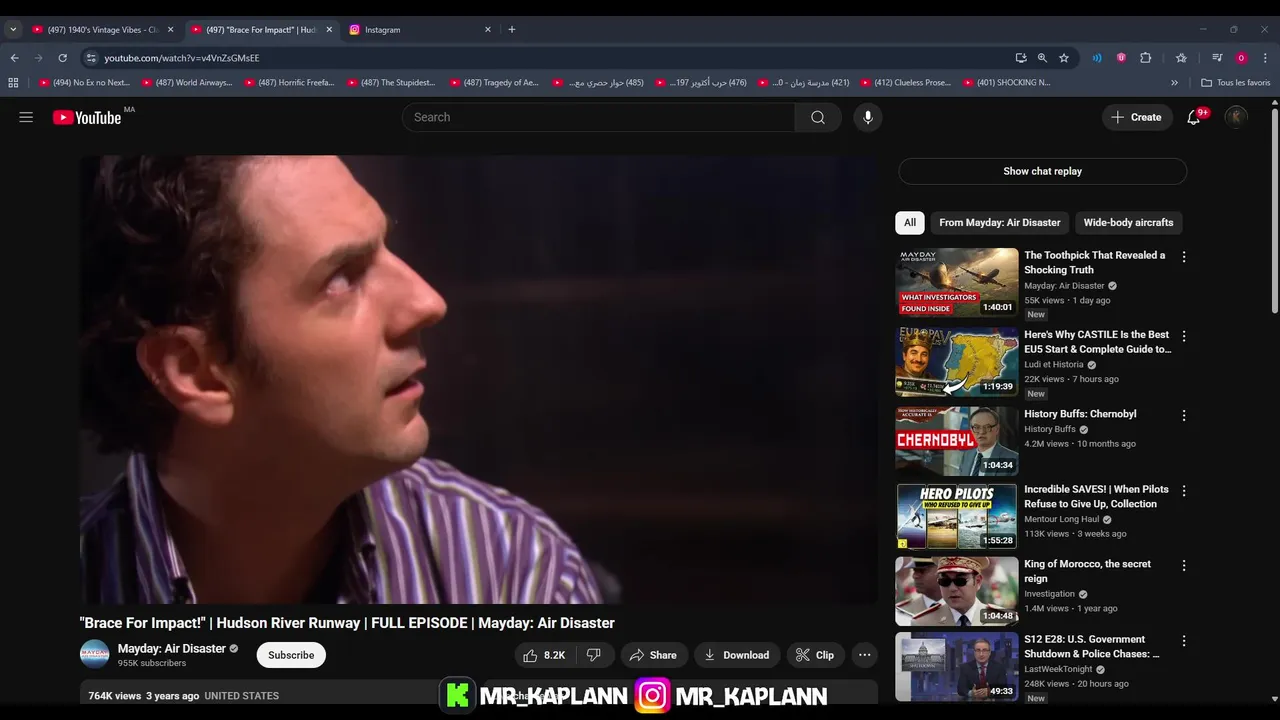Open a new browser tab
Image resolution: width=1280 pixels, height=720 pixels.
[511, 30]
